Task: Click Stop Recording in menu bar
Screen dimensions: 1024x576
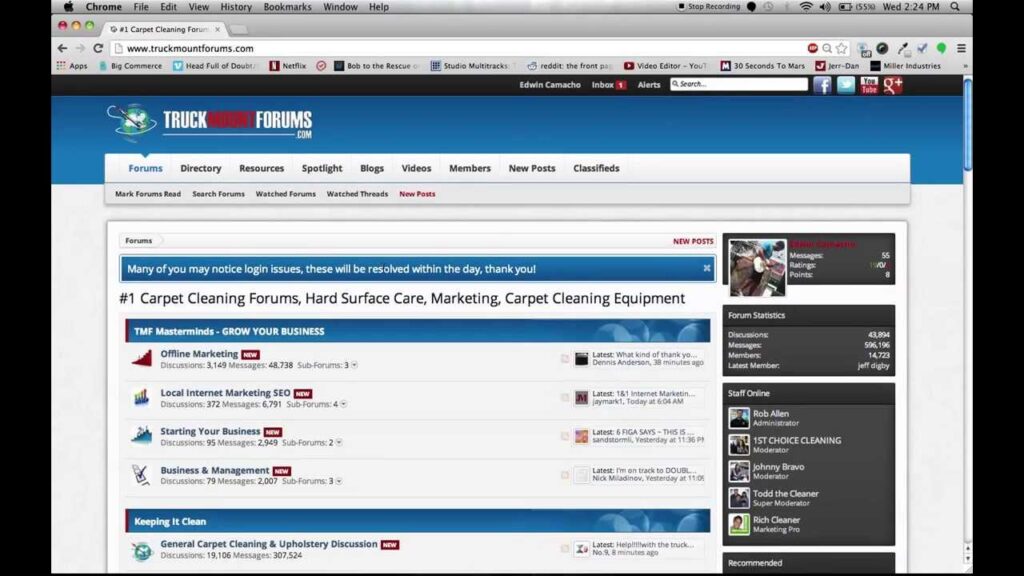Action: (709, 7)
